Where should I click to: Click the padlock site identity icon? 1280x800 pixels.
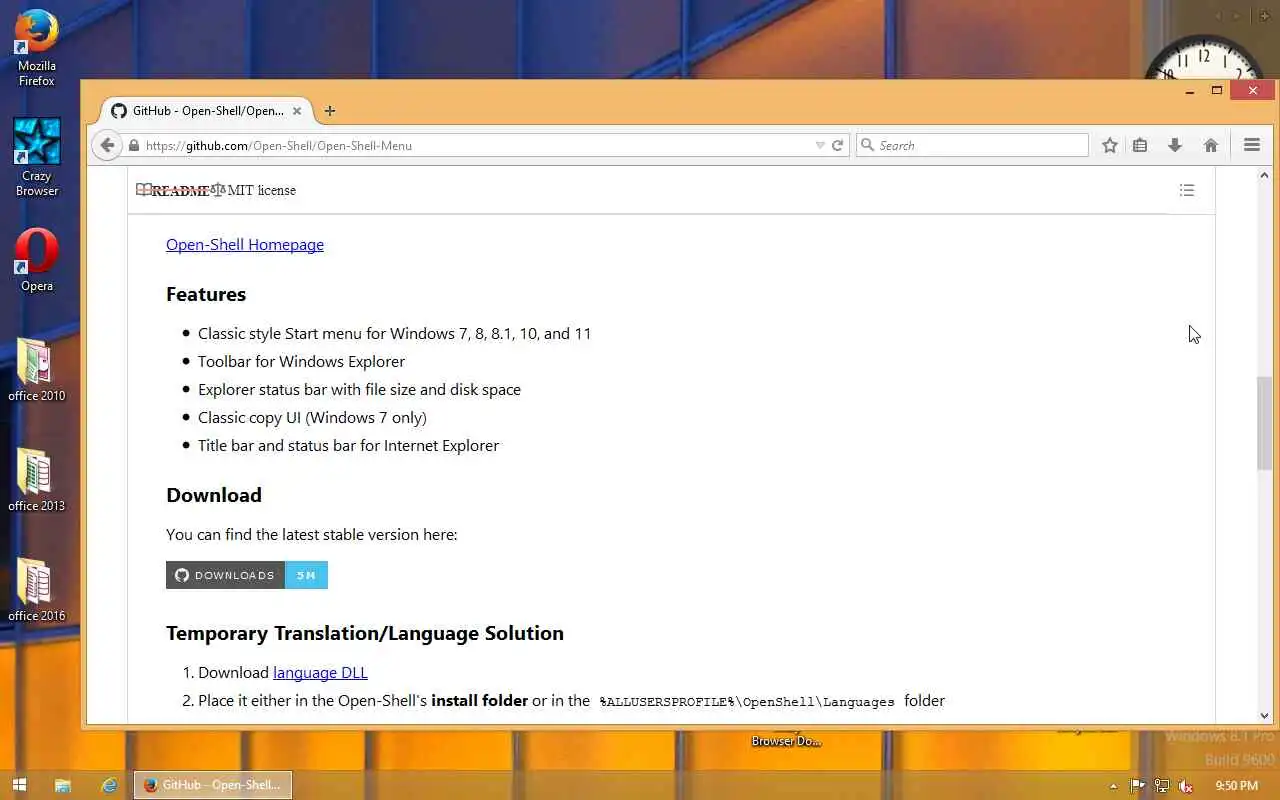(134, 146)
